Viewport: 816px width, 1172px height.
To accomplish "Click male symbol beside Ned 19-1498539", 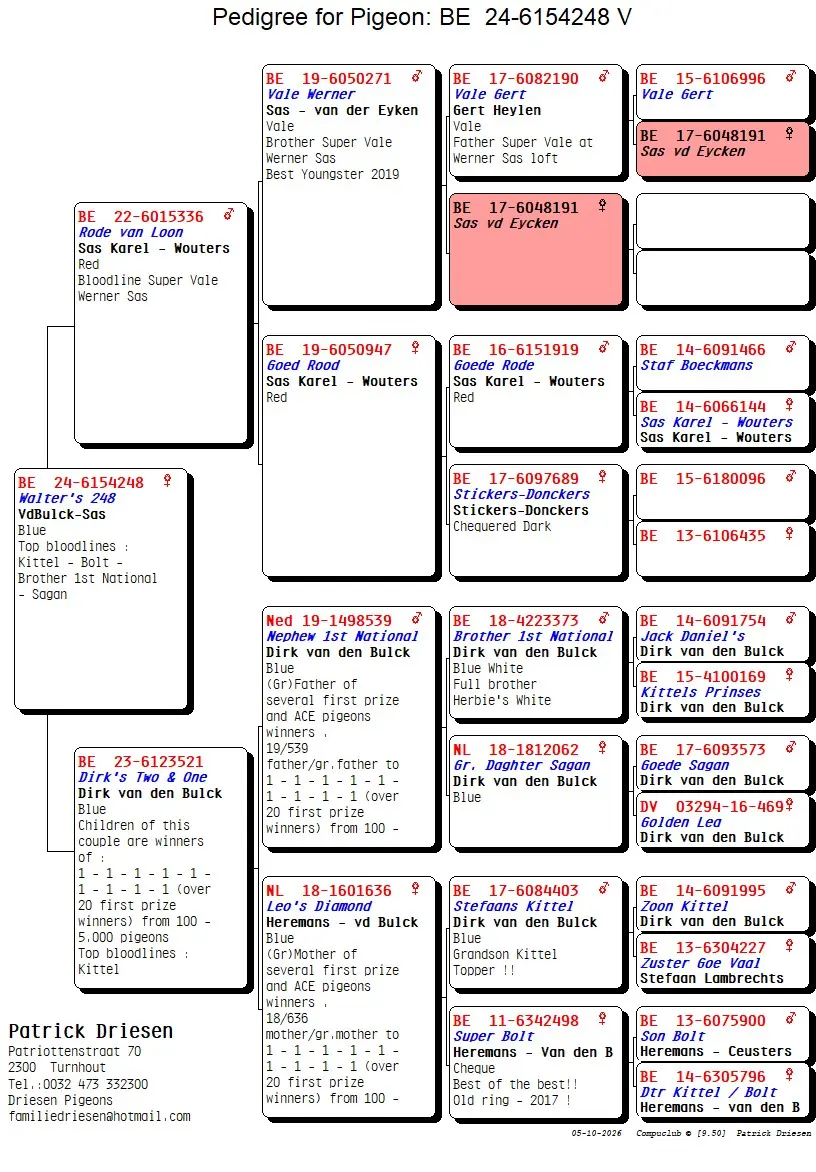I will point(417,619).
